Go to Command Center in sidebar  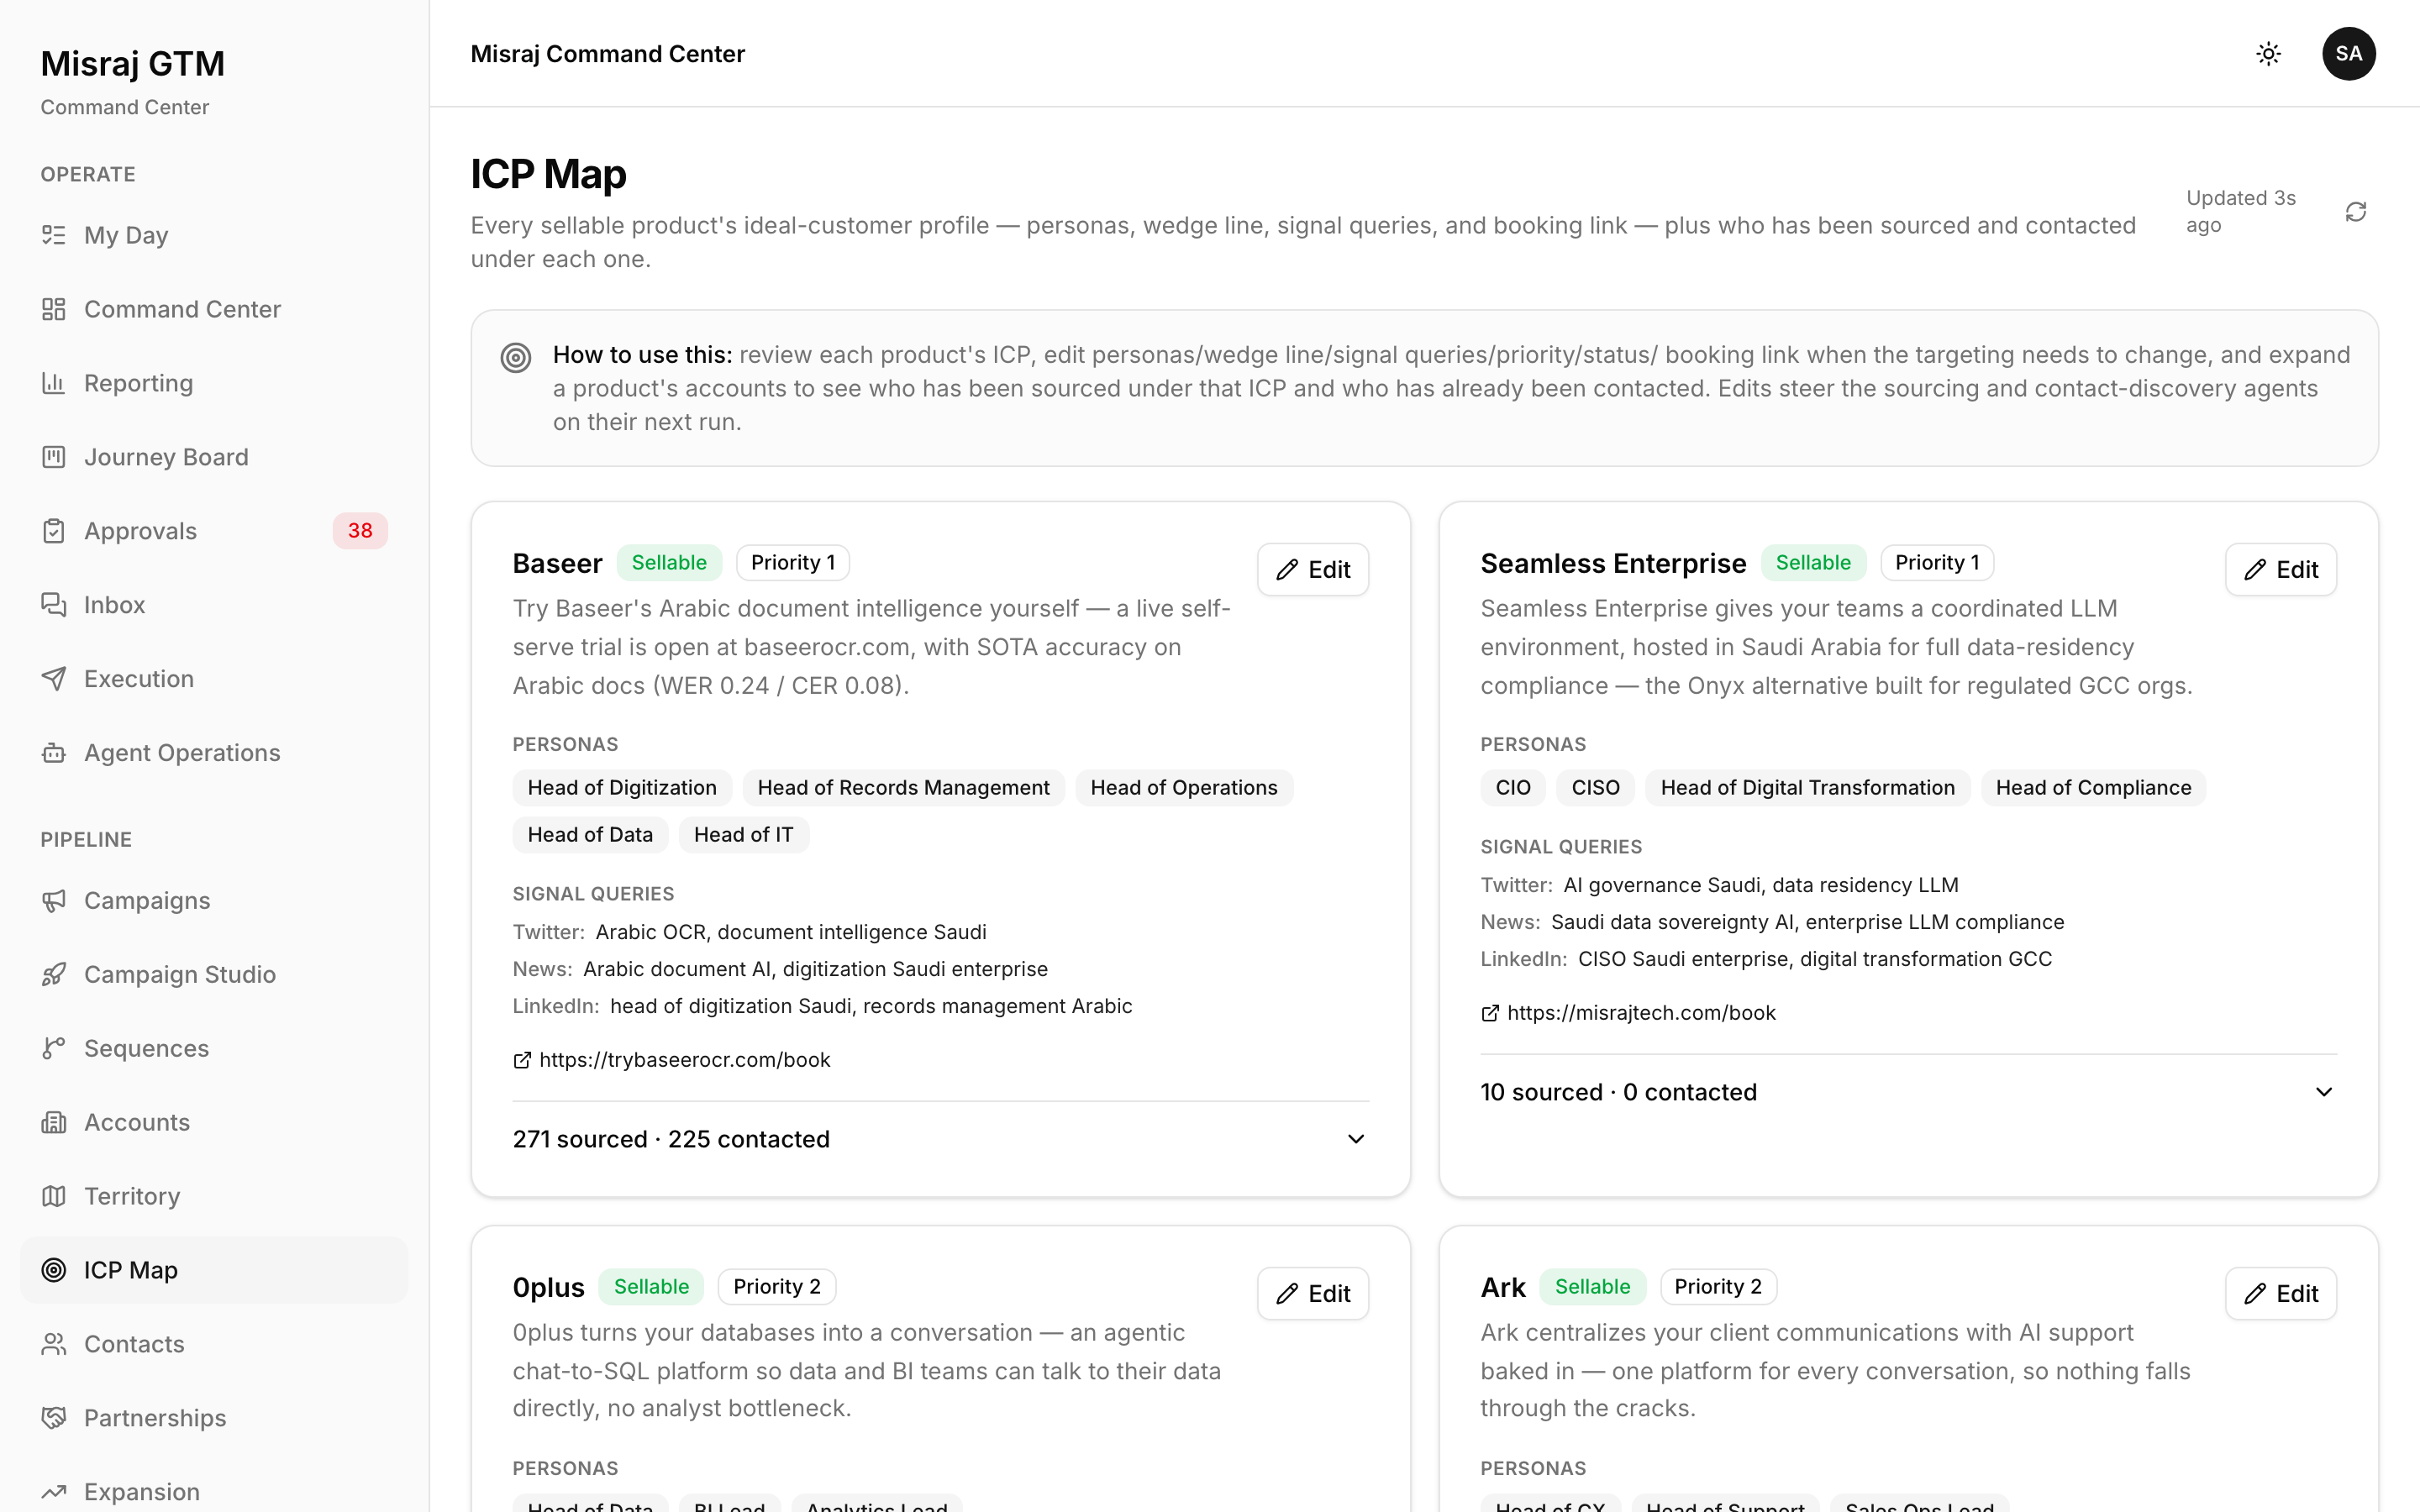pyautogui.click(x=214, y=309)
